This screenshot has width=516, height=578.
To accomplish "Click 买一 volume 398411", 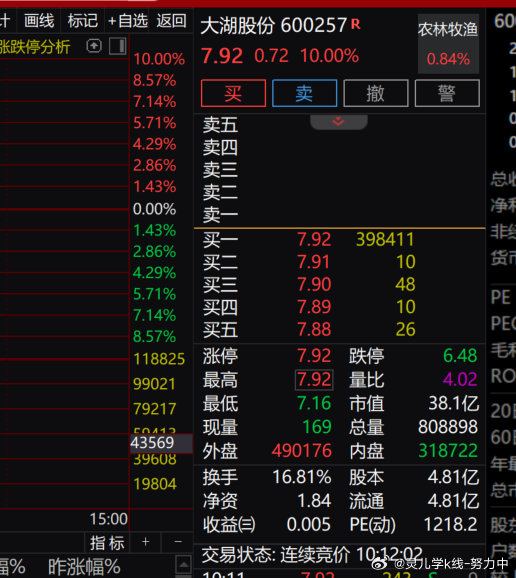I will 385,240.
